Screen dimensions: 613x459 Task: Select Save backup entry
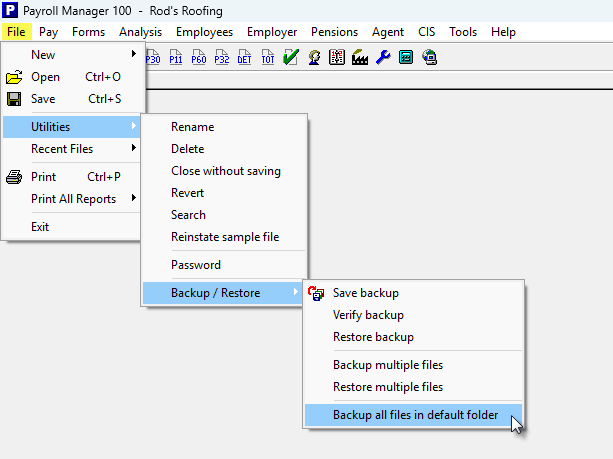(413, 293)
